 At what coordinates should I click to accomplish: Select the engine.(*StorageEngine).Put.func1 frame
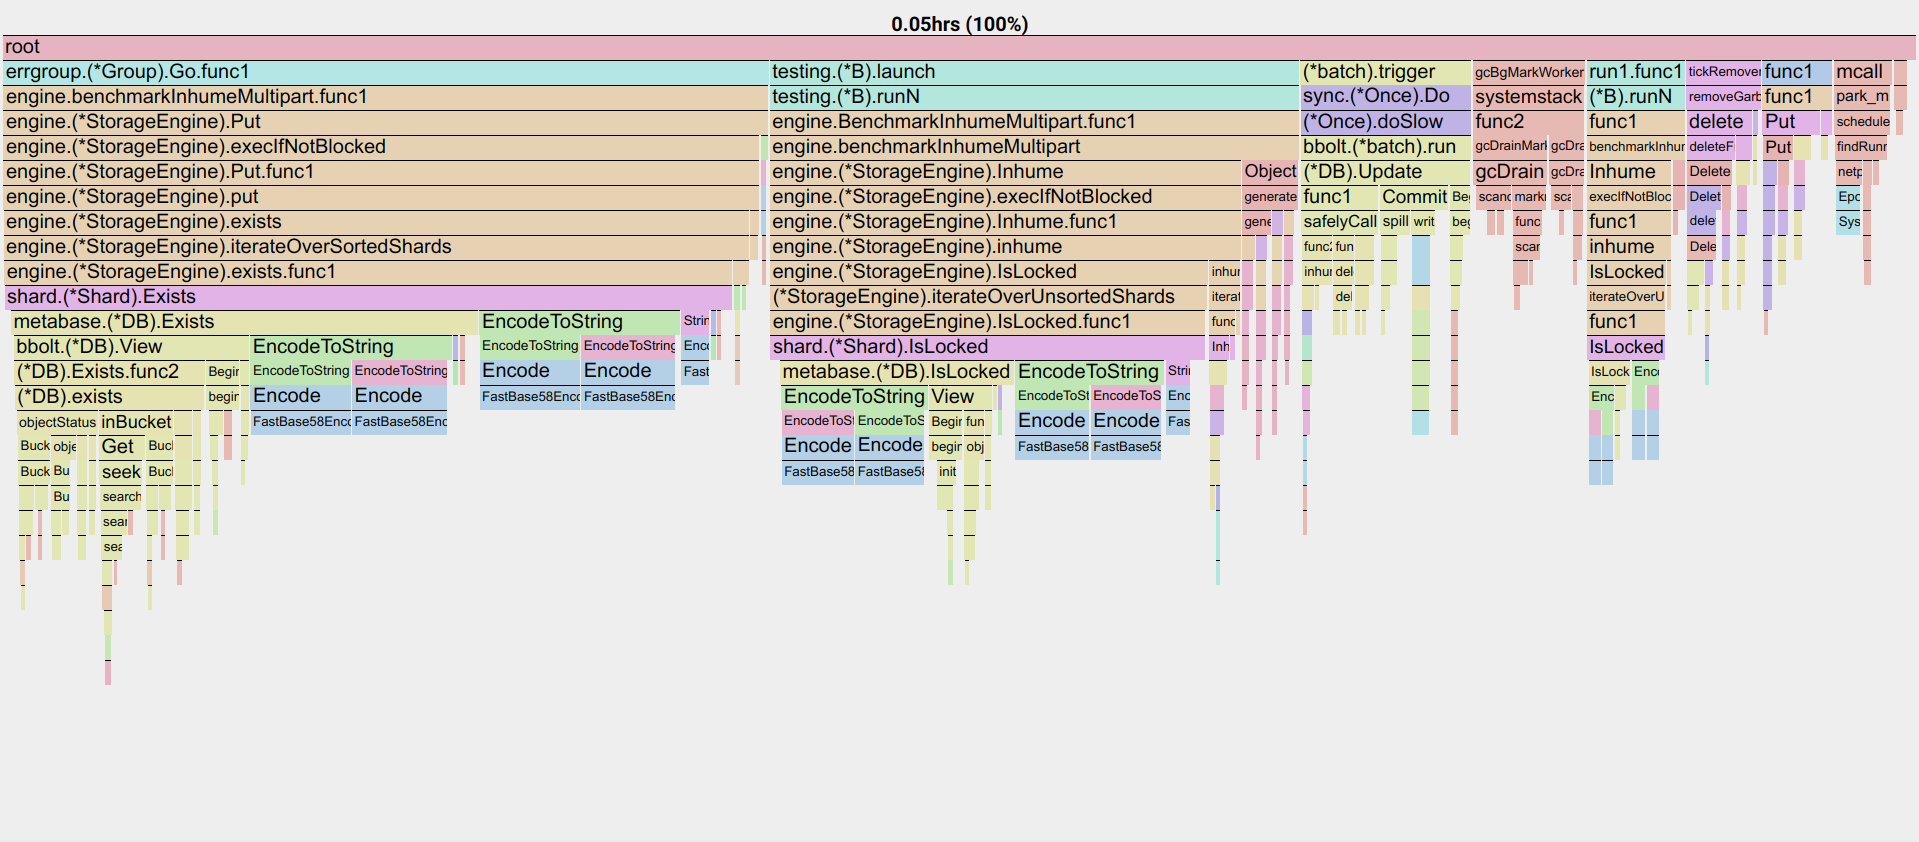click(x=381, y=172)
